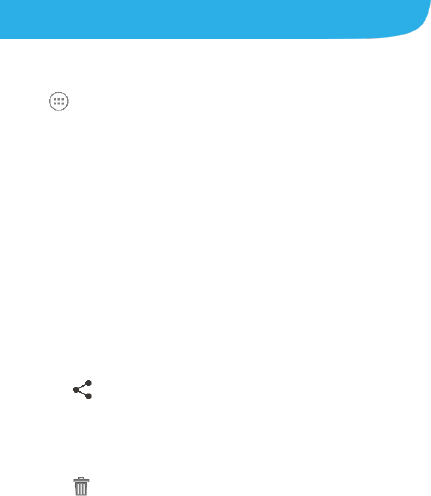
Task: Launch all apps via circled dots icon
Action: coord(59,101)
